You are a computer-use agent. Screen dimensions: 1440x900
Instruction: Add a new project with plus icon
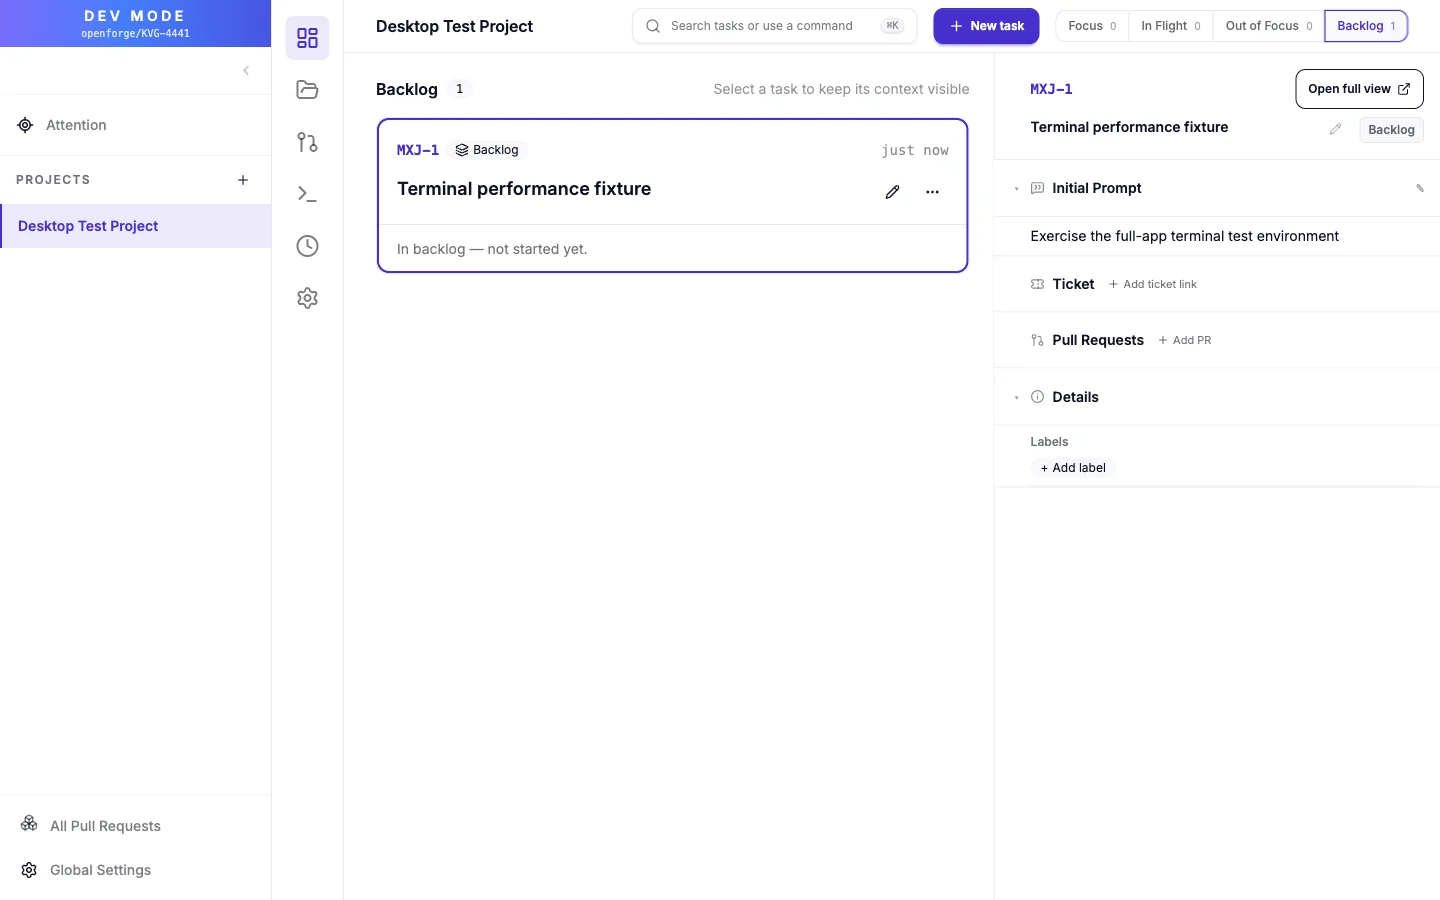(x=243, y=180)
